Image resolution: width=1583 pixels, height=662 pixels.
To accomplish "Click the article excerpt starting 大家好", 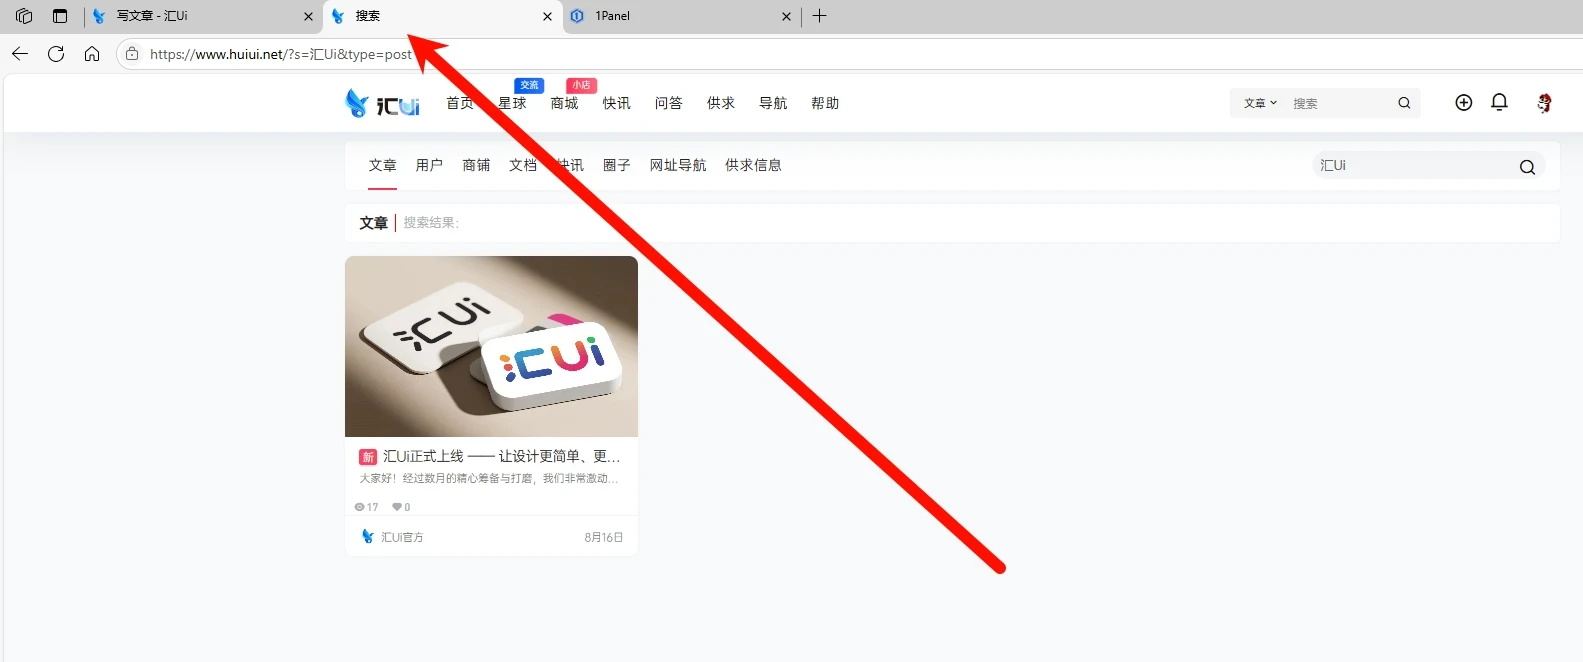I will pos(489,479).
